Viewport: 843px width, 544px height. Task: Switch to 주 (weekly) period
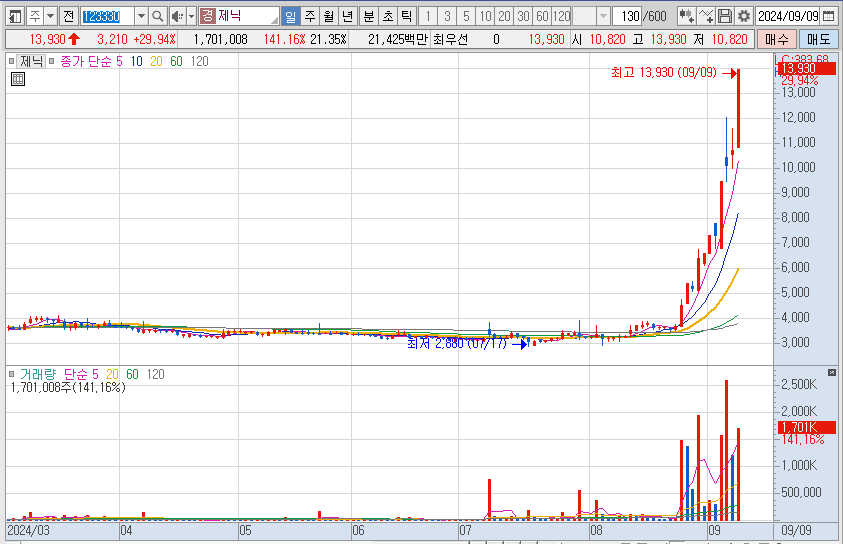(x=310, y=16)
